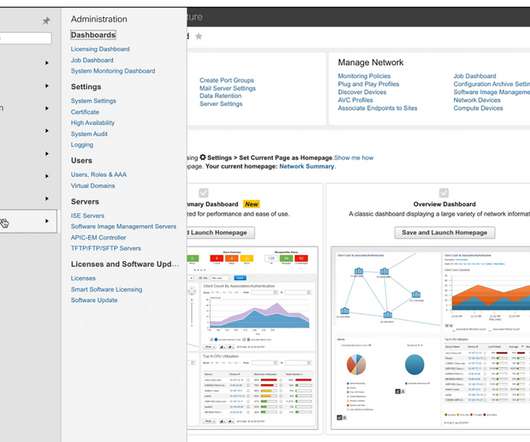This screenshot has height=442, width=530.
Task: Click Server Settings link
Action: pyautogui.click(x=221, y=104)
